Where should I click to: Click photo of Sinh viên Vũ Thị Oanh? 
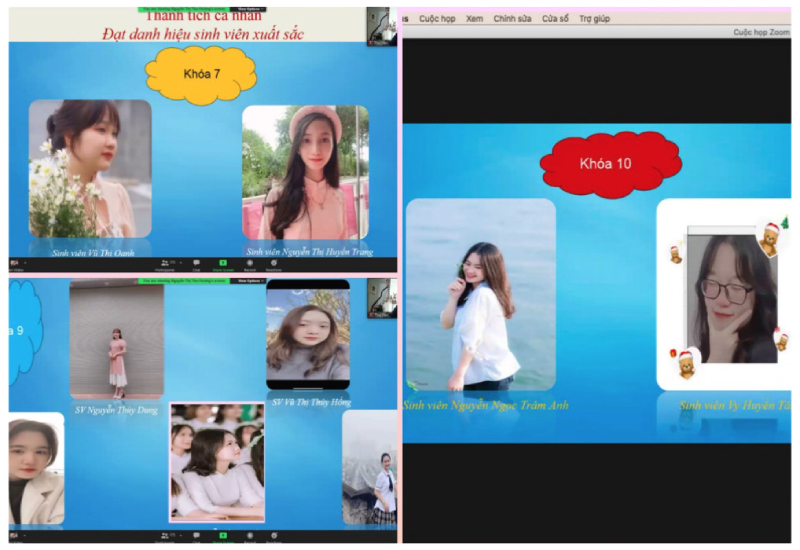(x=90, y=168)
